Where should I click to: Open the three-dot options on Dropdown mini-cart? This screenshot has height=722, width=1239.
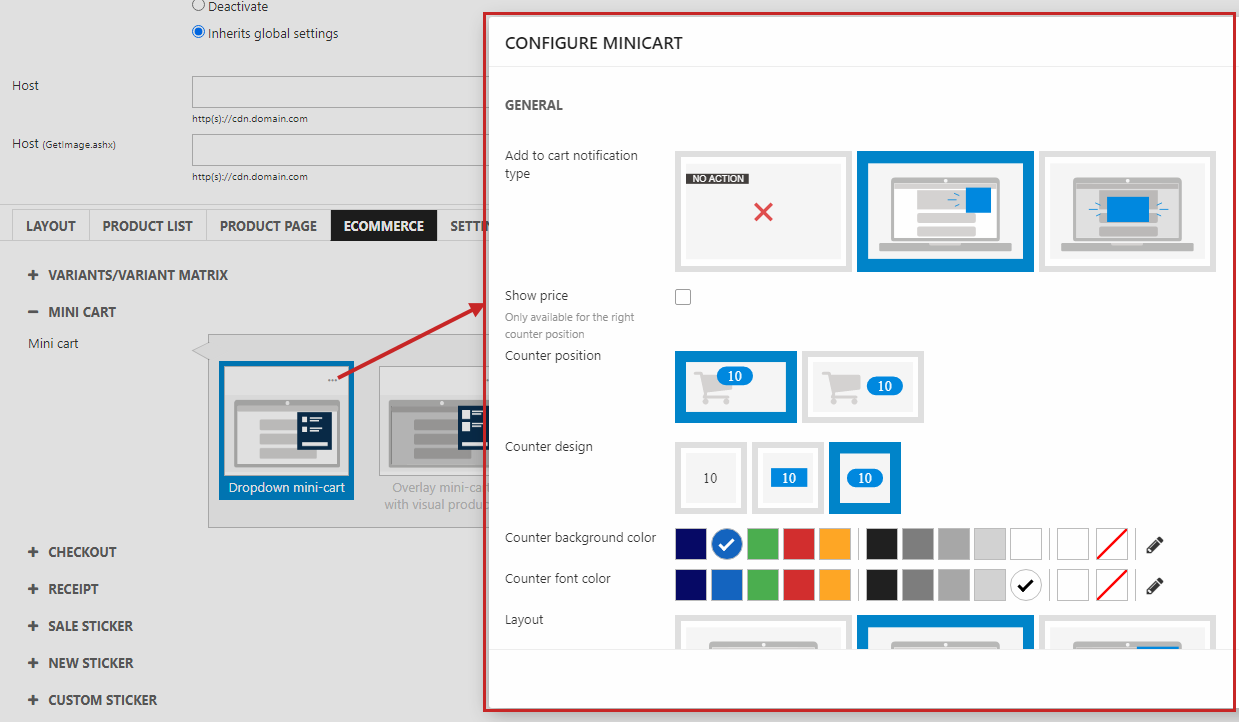(x=332, y=380)
